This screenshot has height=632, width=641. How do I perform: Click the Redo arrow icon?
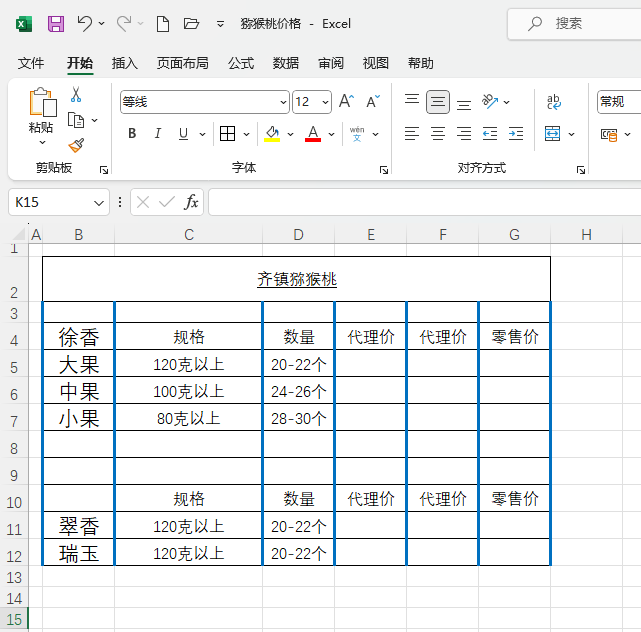pos(124,24)
